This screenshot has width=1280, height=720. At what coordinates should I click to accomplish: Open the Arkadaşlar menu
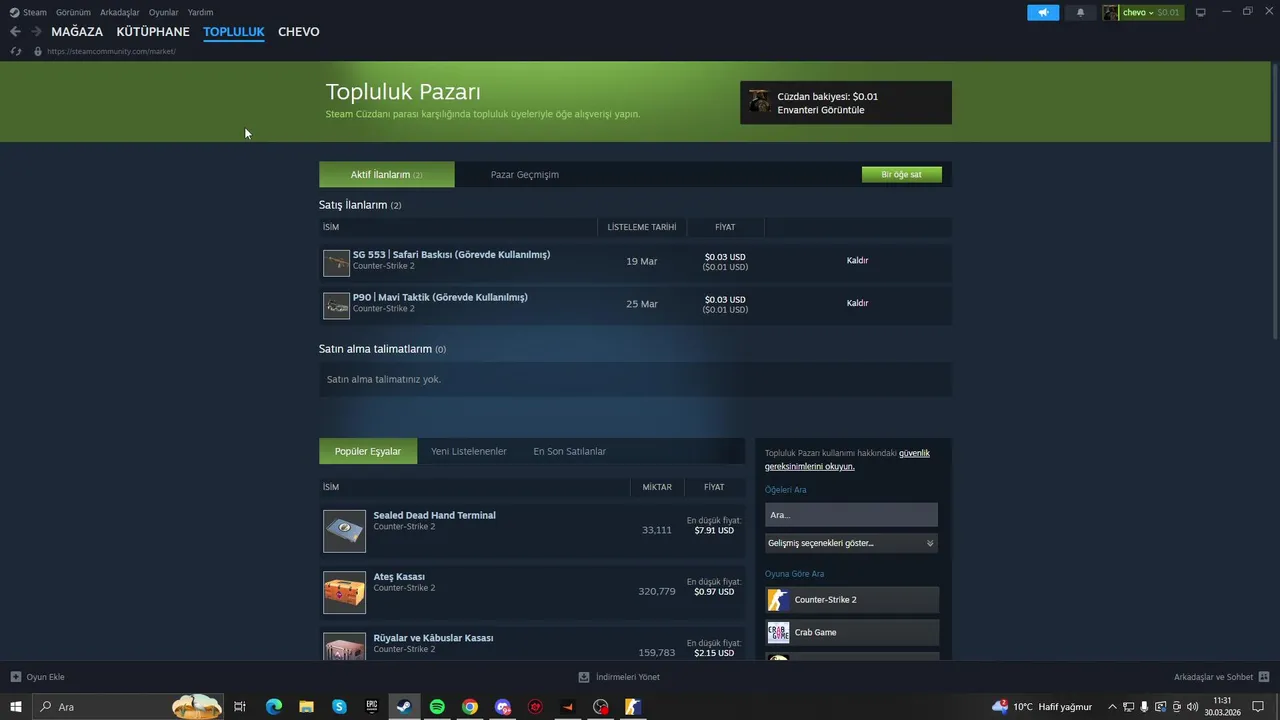[x=120, y=13]
